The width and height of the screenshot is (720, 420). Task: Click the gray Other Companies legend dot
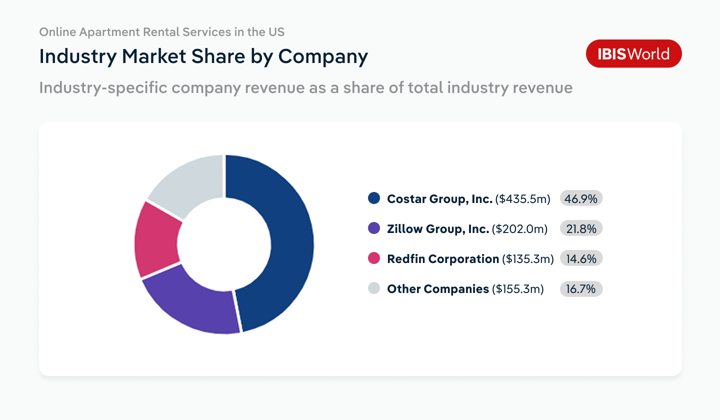(374, 289)
